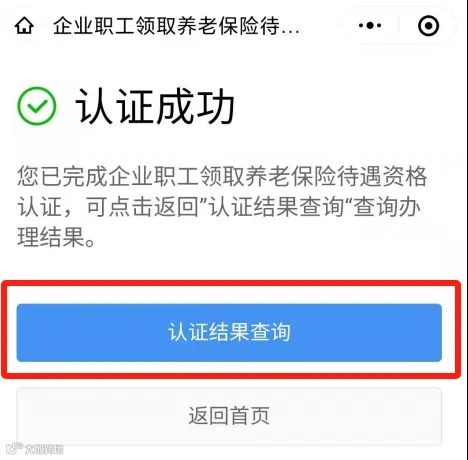Return home via the 返回首页 button
This screenshot has height=460, width=468.
[x=229, y=416]
